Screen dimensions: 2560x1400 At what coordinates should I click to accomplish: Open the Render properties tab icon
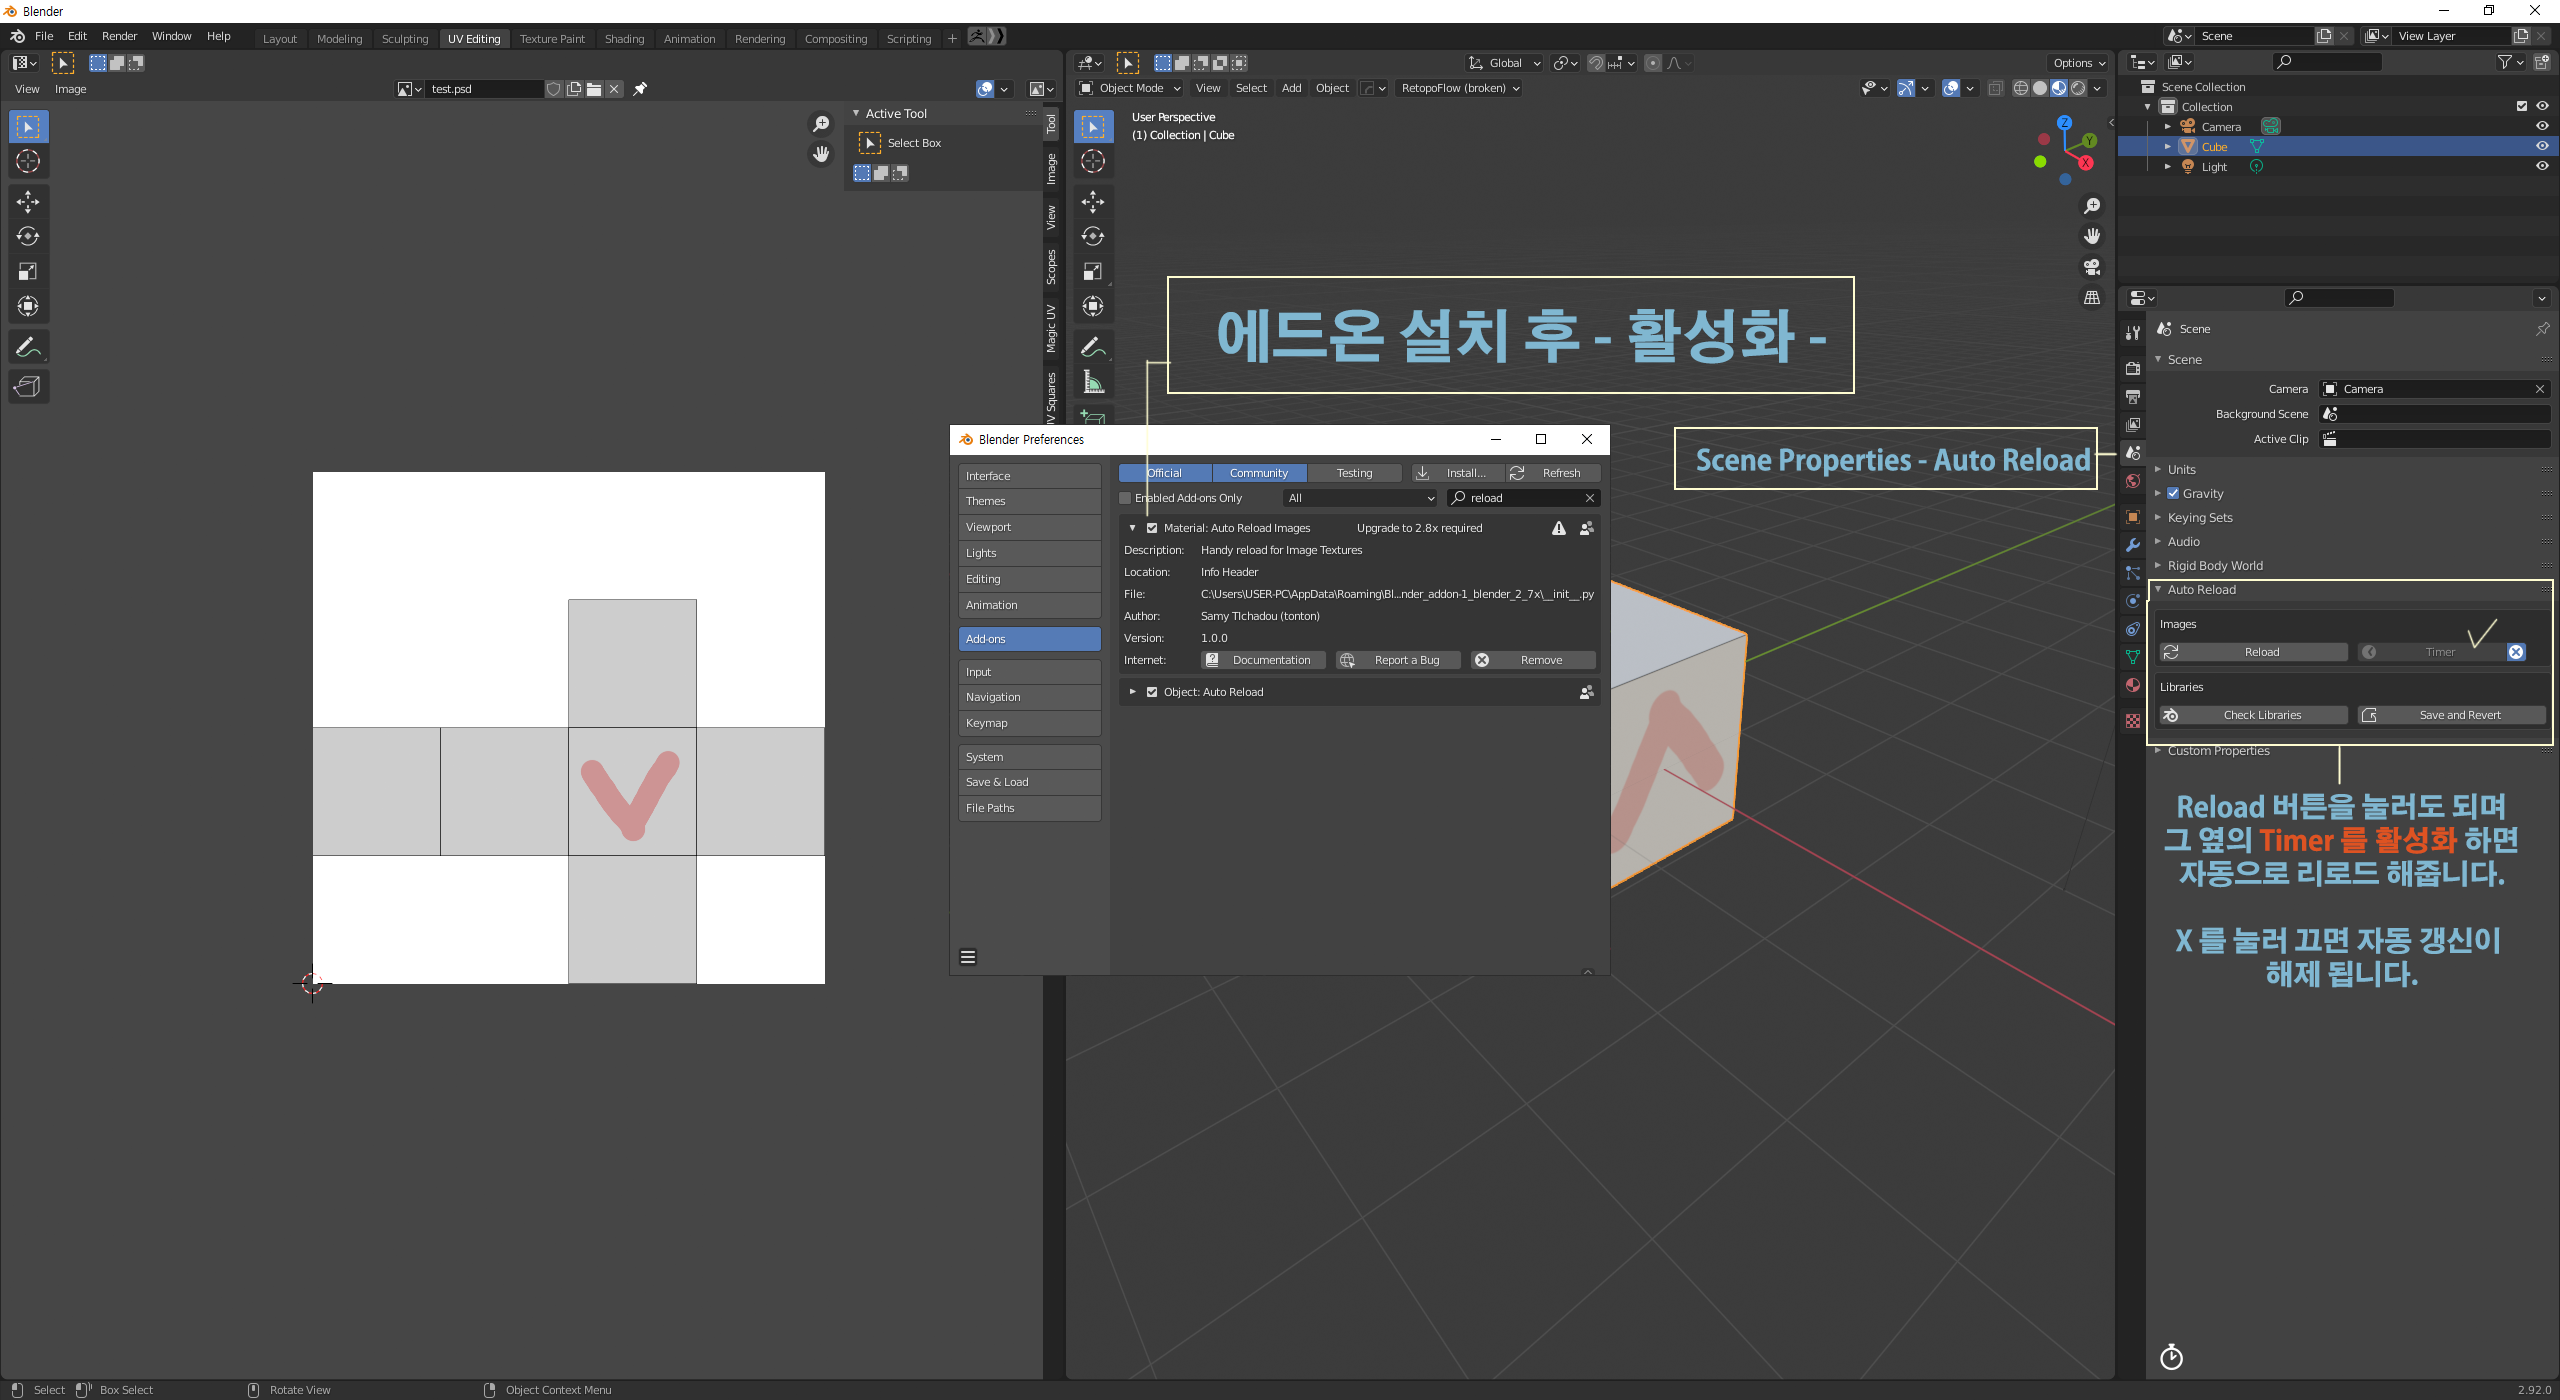click(x=2133, y=369)
